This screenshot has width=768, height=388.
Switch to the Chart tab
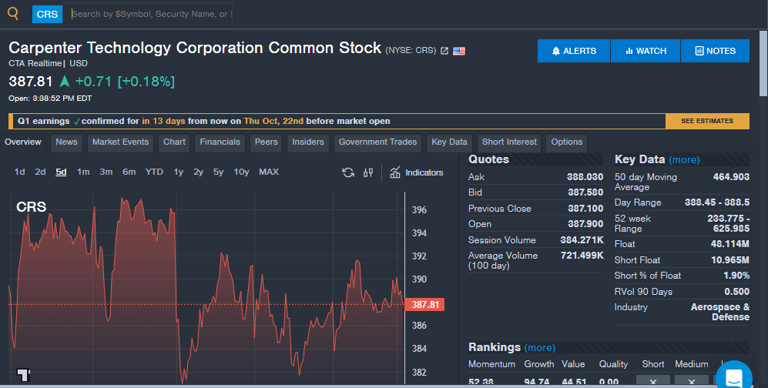(174, 142)
